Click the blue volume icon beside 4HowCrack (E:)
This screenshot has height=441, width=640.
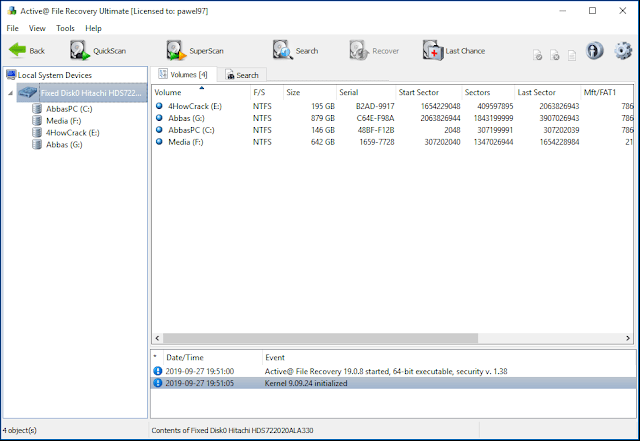pos(159,106)
